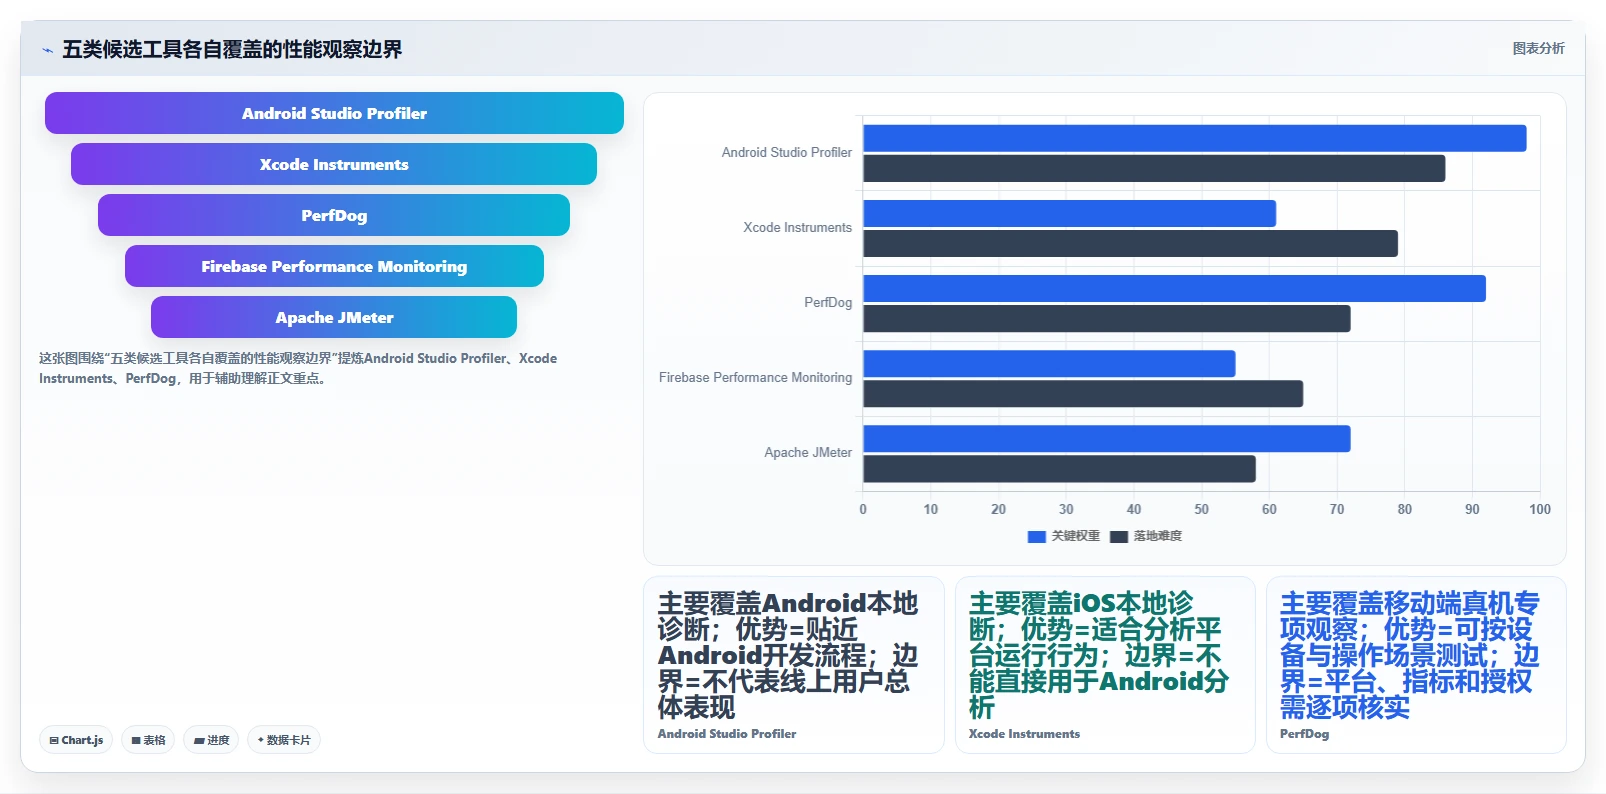The height and width of the screenshot is (794, 1606).
Task: Click the dark bar for Android Studio Profiler
Action: coord(1154,168)
